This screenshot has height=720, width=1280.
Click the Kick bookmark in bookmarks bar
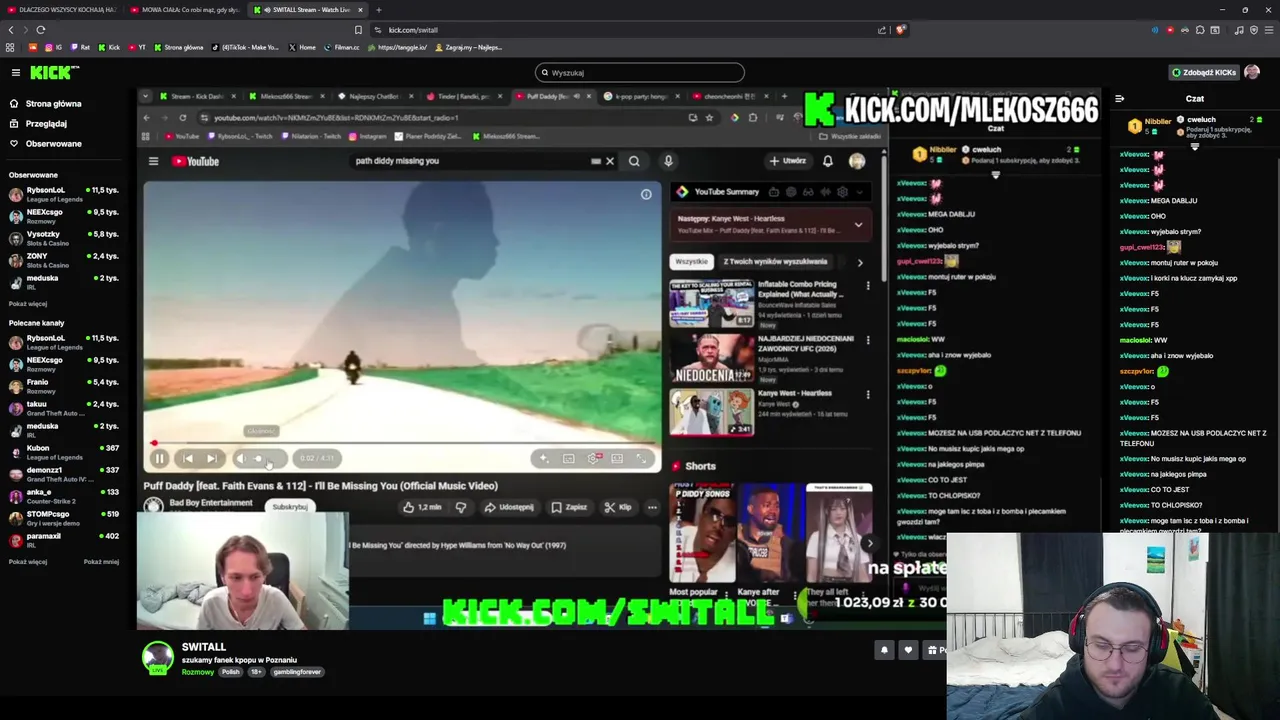pyautogui.click(x=109, y=47)
